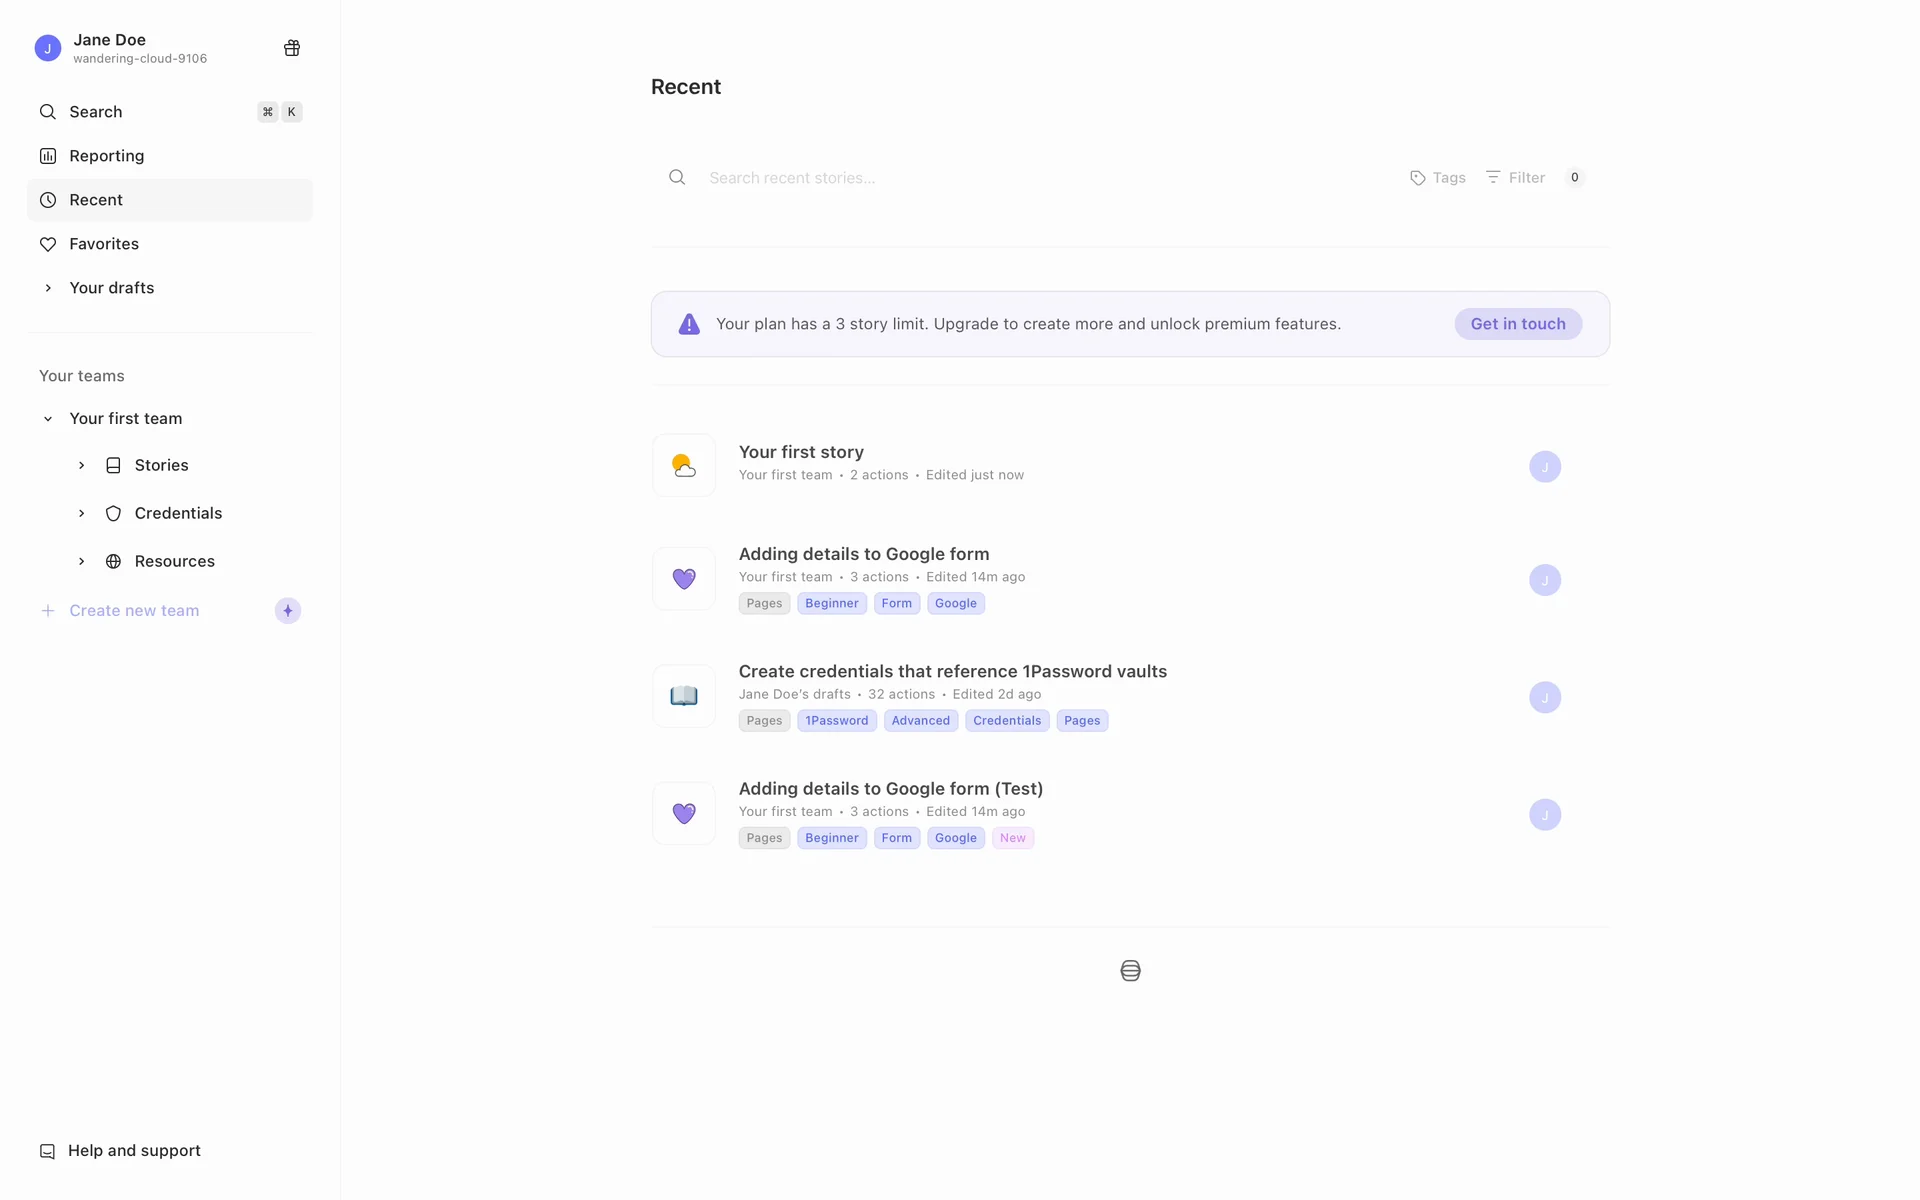Click the book icon of the 1Password credentials story

tap(684, 696)
